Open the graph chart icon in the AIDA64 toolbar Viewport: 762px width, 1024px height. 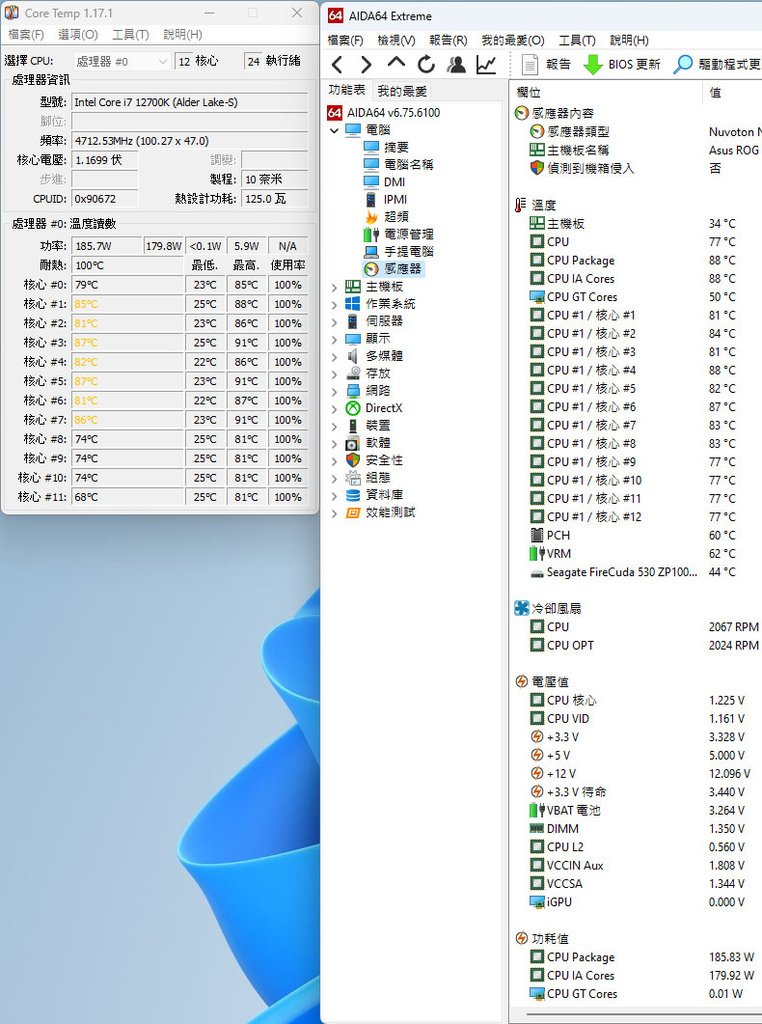(x=486, y=64)
